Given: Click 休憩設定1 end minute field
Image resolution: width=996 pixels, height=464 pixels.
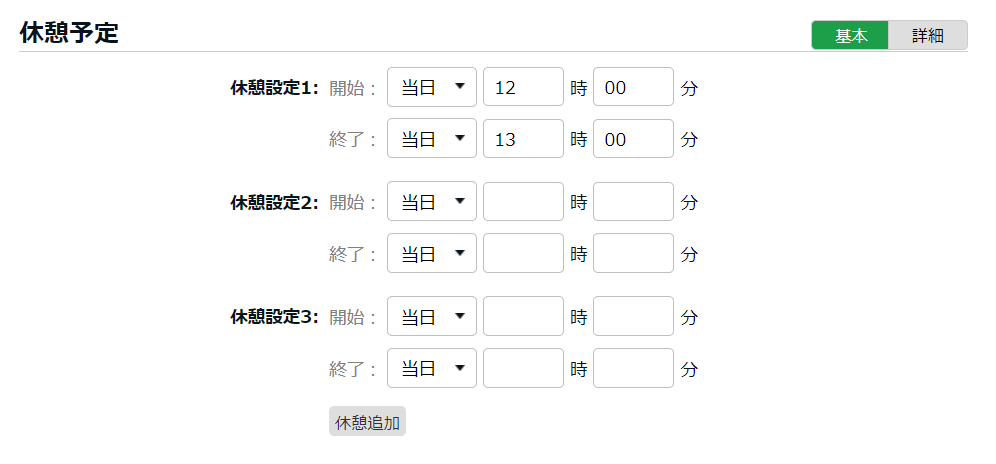Looking at the screenshot, I should point(633,139).
